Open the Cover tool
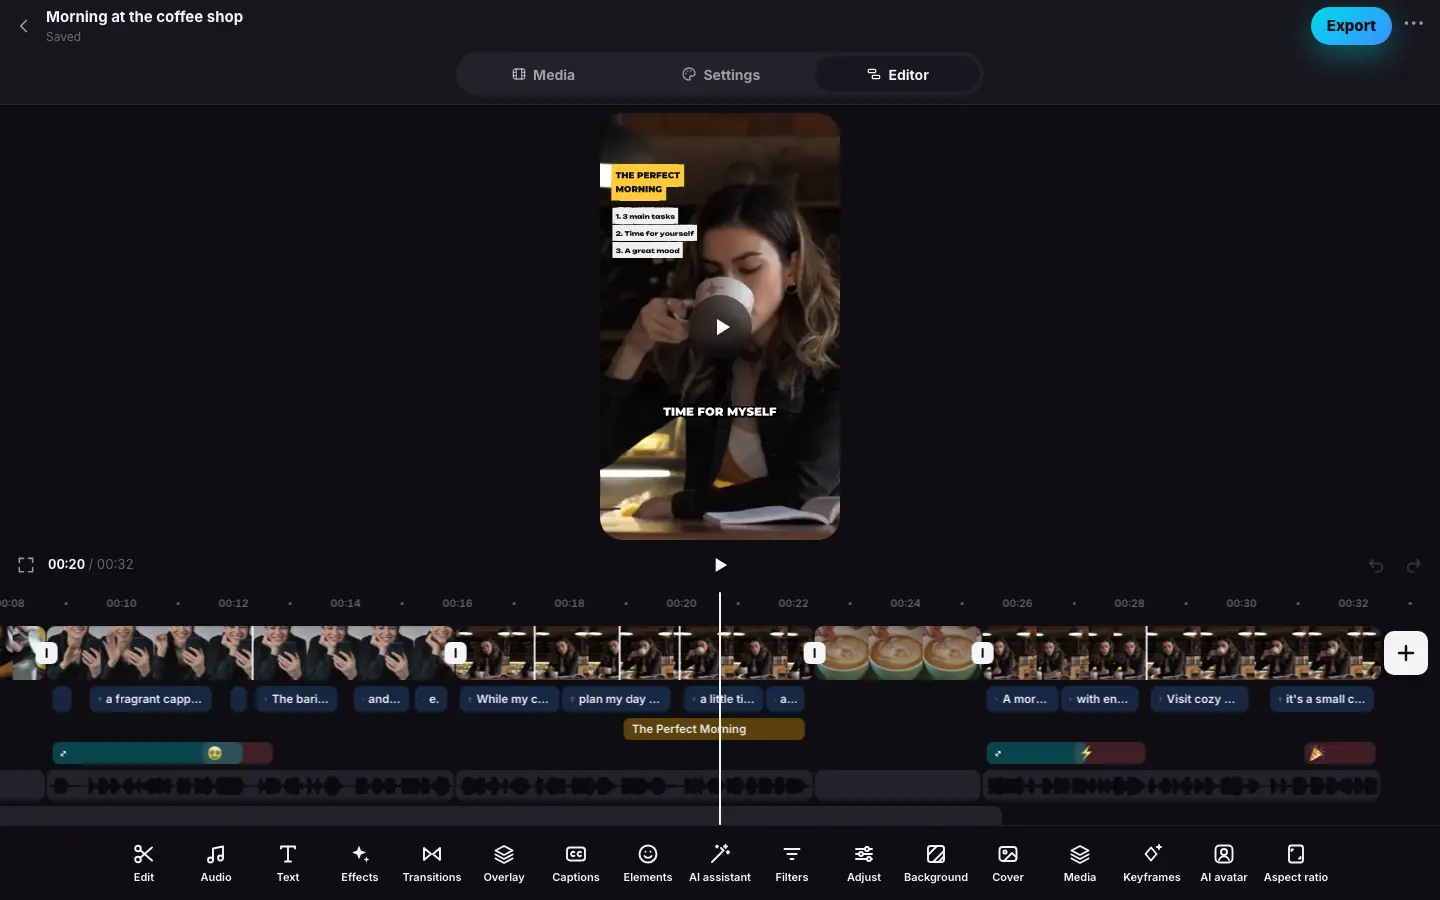The image size is (1440, 900). point(1008,863)
